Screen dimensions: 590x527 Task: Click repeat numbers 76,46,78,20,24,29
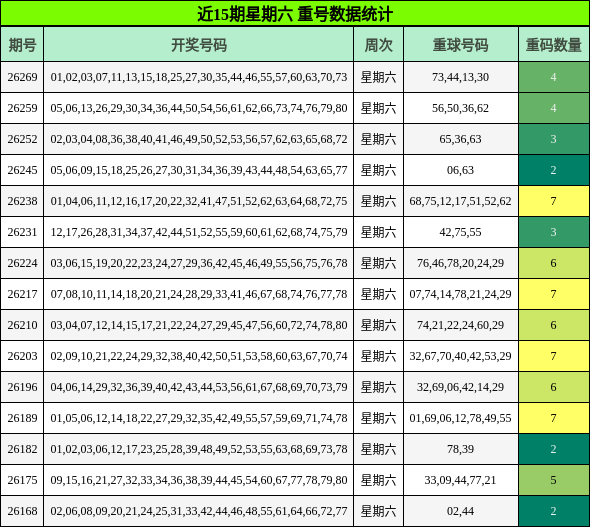(461, 263)
